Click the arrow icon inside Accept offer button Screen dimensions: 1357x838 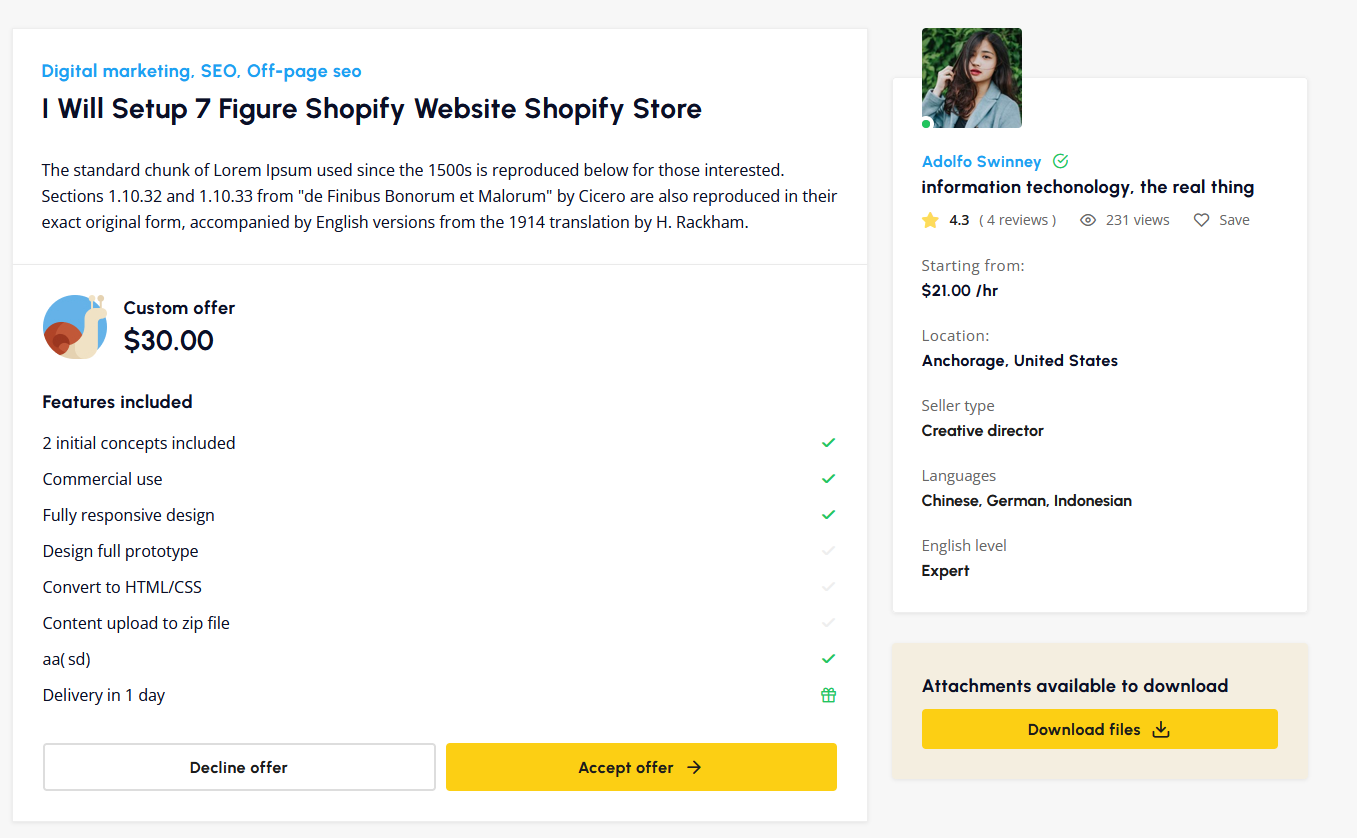click(x=696, y=767)
